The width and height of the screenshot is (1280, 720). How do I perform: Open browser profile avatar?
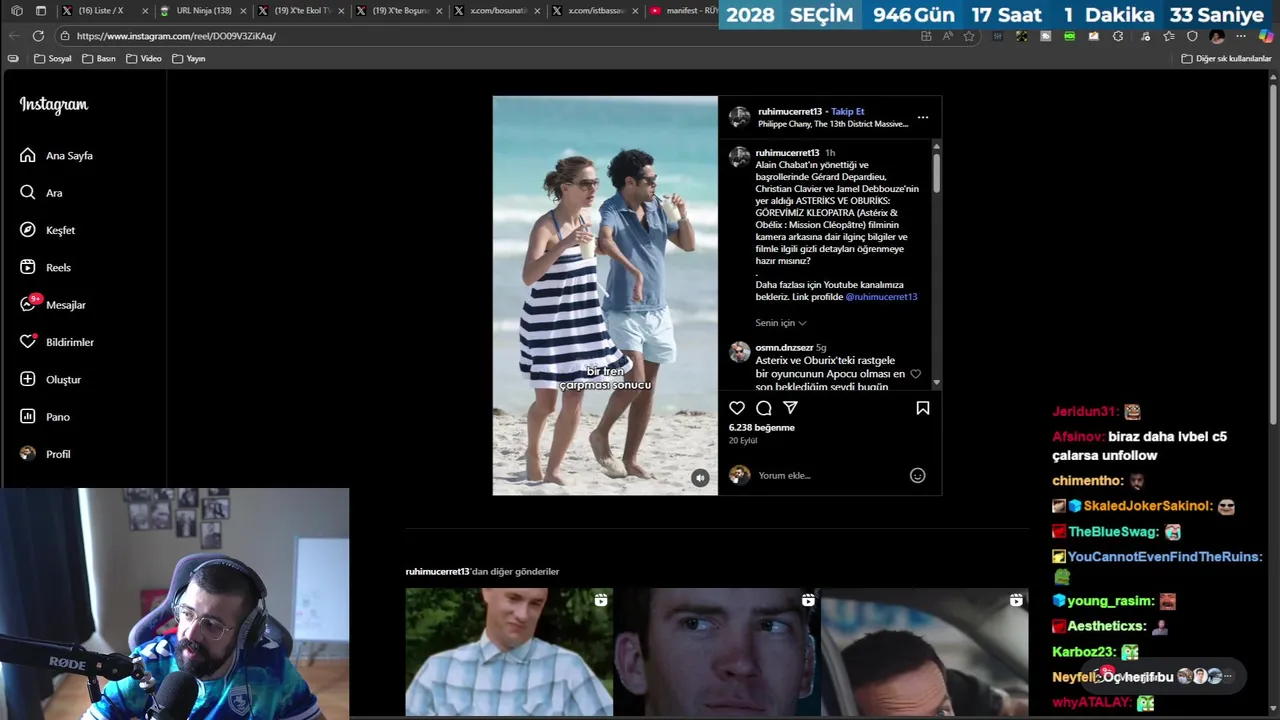(x=1216, y=36)
